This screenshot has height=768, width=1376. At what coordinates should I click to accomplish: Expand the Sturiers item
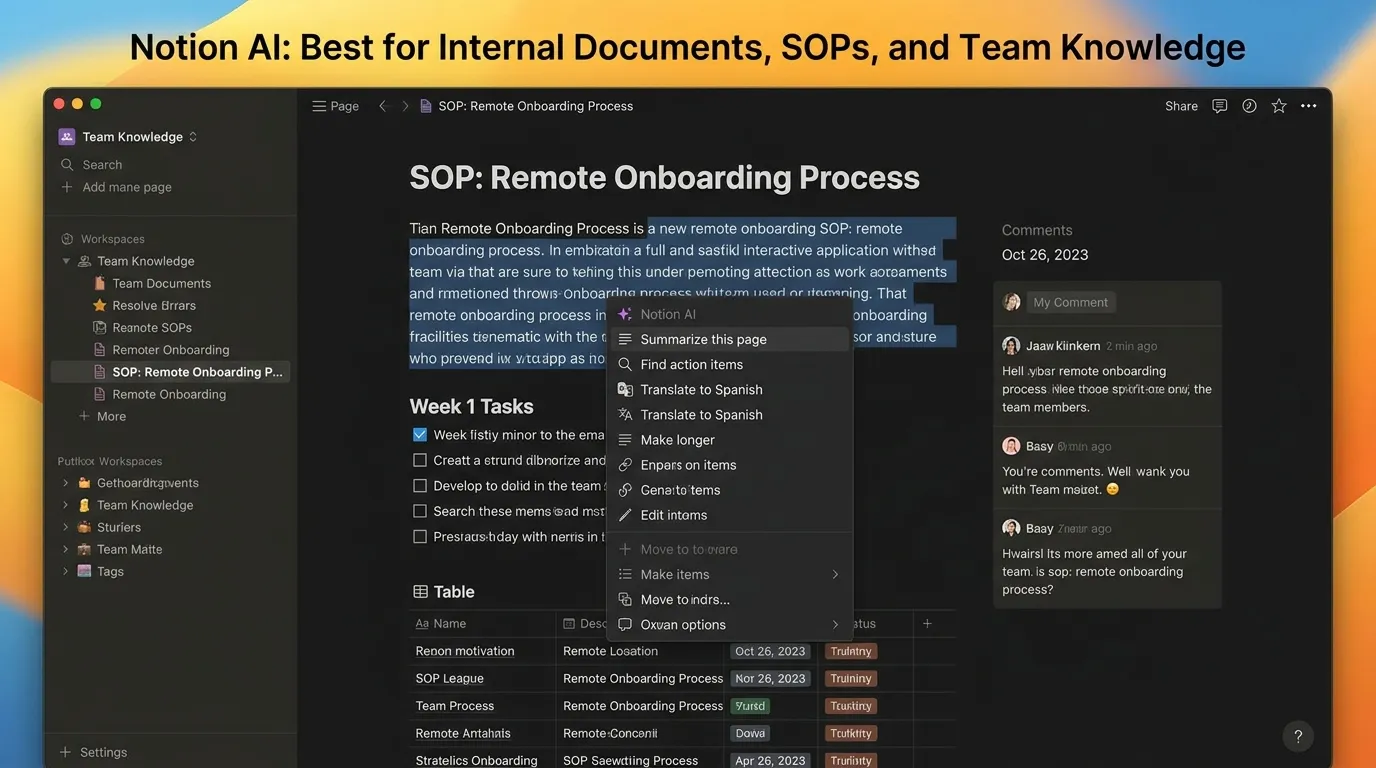(66, 527)
